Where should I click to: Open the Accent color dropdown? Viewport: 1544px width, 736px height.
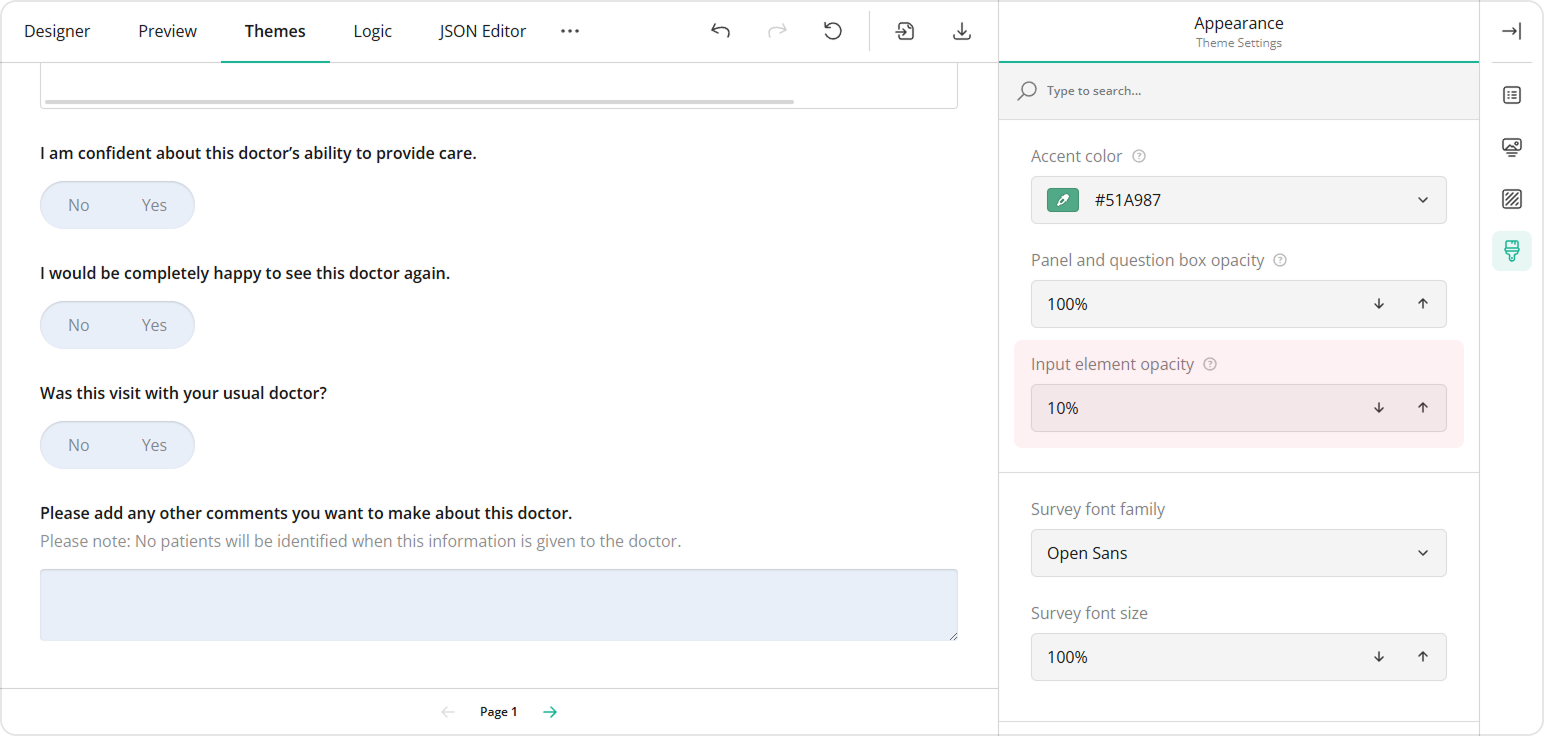tap(1422, 200)
